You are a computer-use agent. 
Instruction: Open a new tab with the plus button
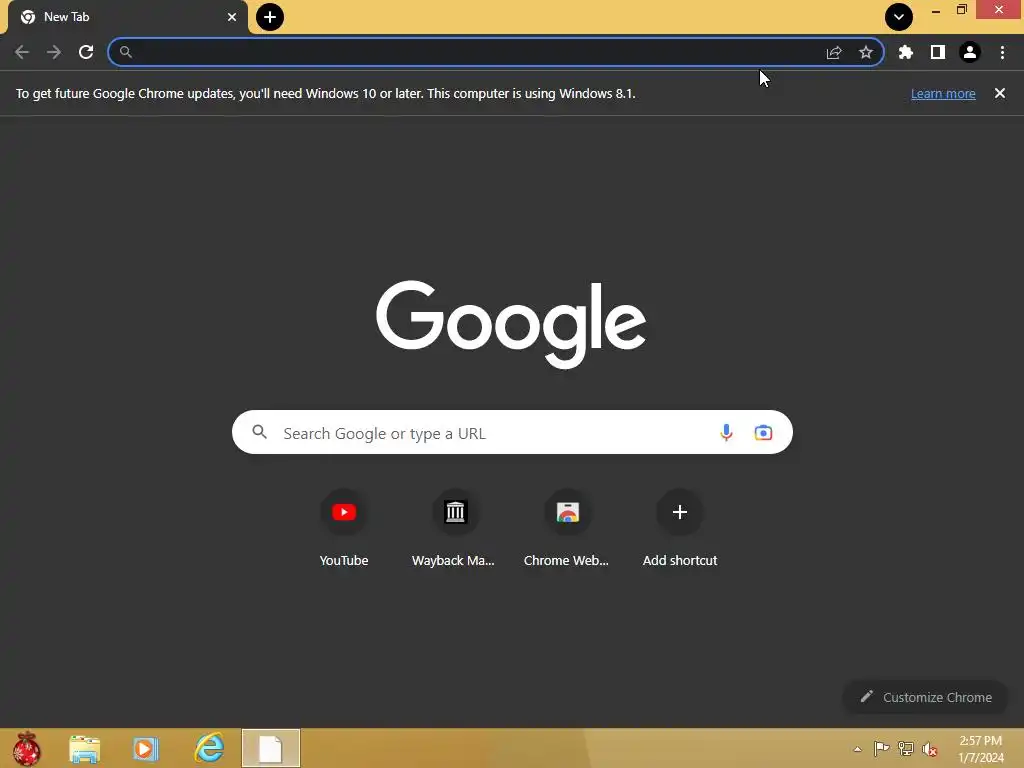(x=270, y=17)
